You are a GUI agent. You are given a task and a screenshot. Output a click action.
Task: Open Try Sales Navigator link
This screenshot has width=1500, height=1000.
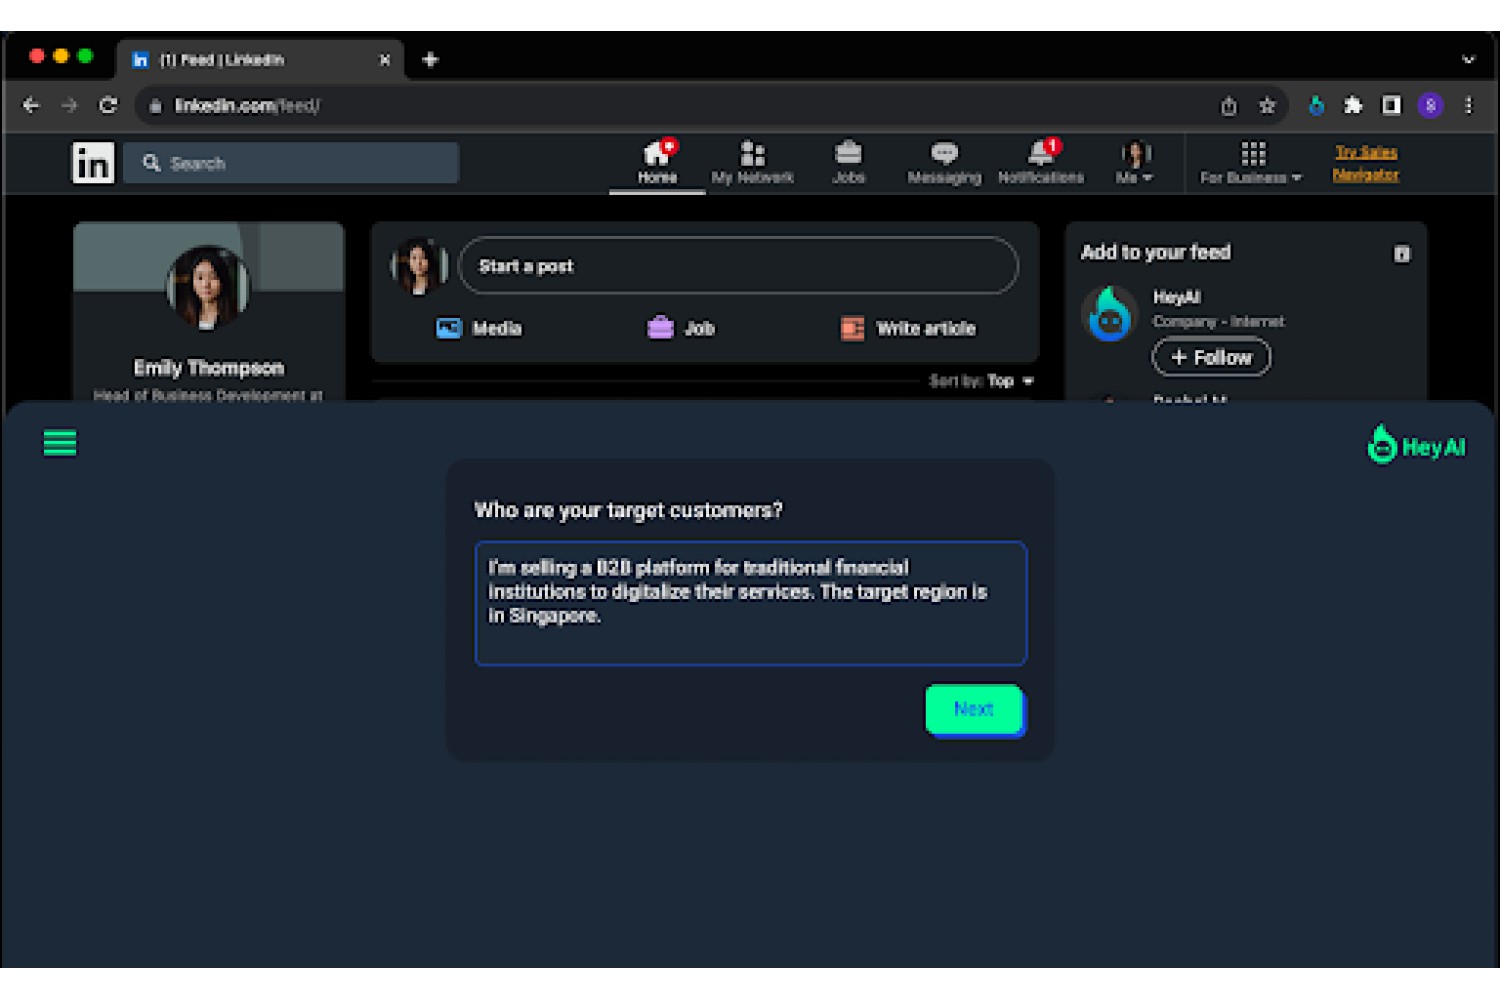tap(1366, 163)
